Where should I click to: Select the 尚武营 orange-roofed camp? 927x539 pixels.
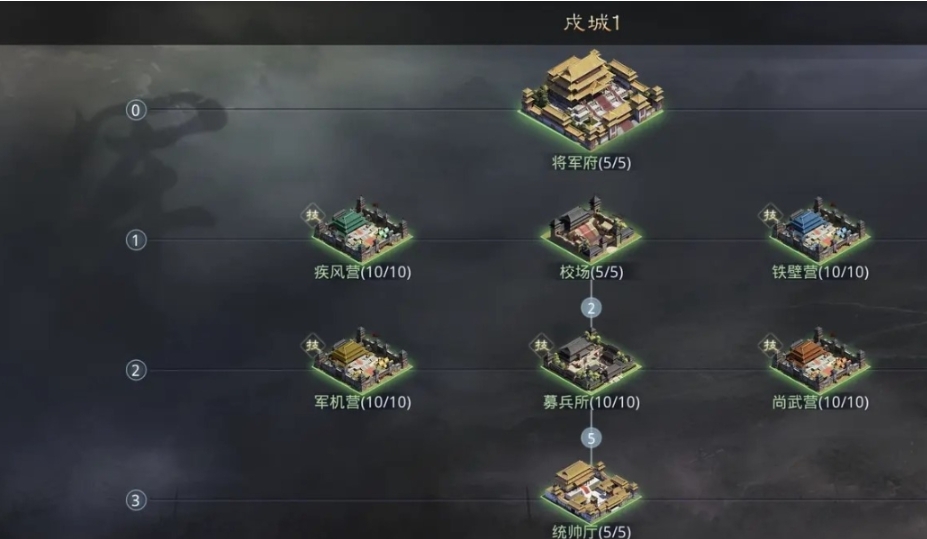pos(820,361)
